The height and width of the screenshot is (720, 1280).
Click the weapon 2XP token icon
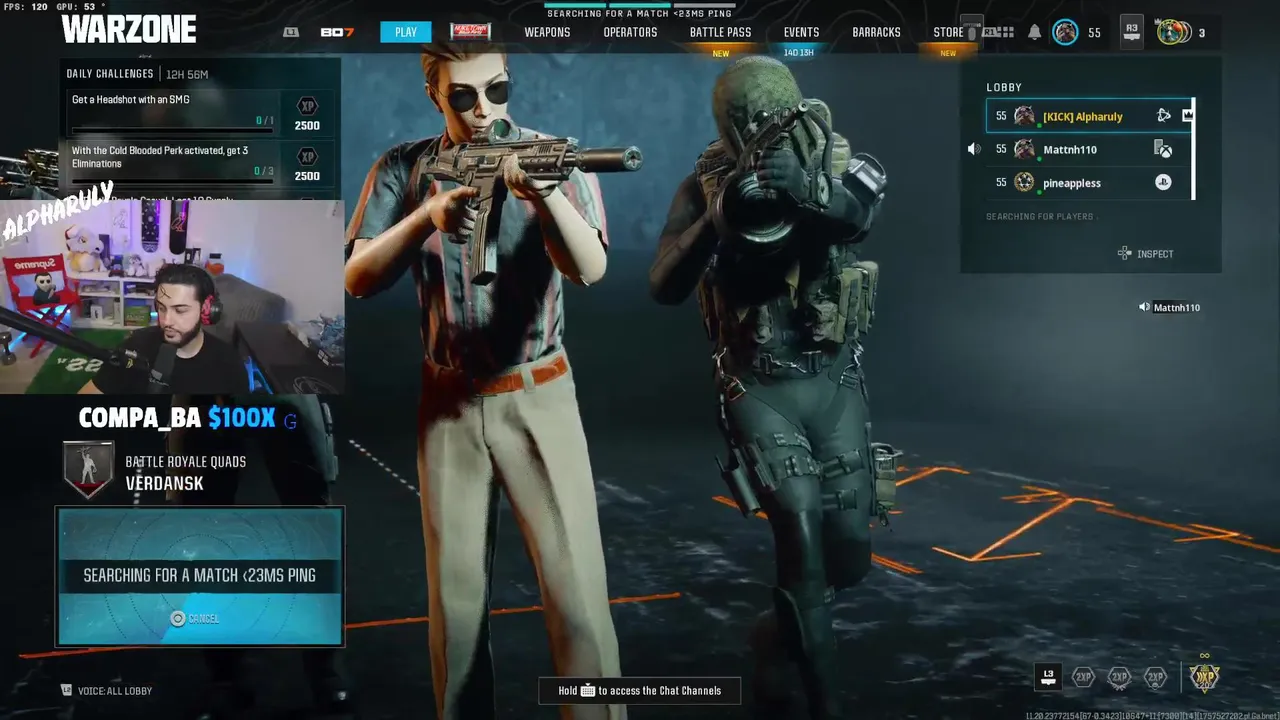point(1119,677)
